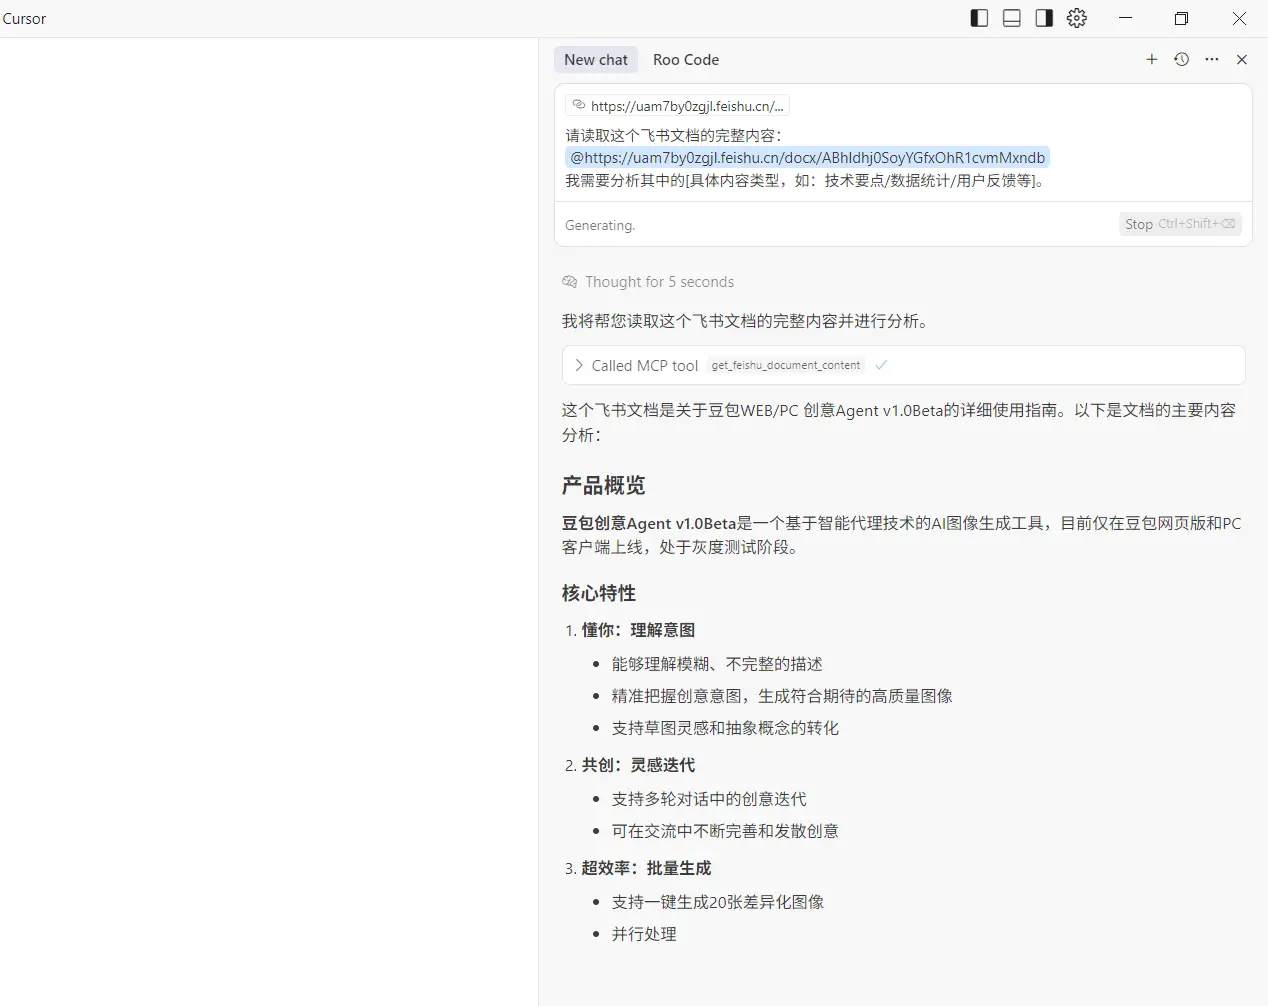Click the 核心特性 heading

(x=599, y=593)
